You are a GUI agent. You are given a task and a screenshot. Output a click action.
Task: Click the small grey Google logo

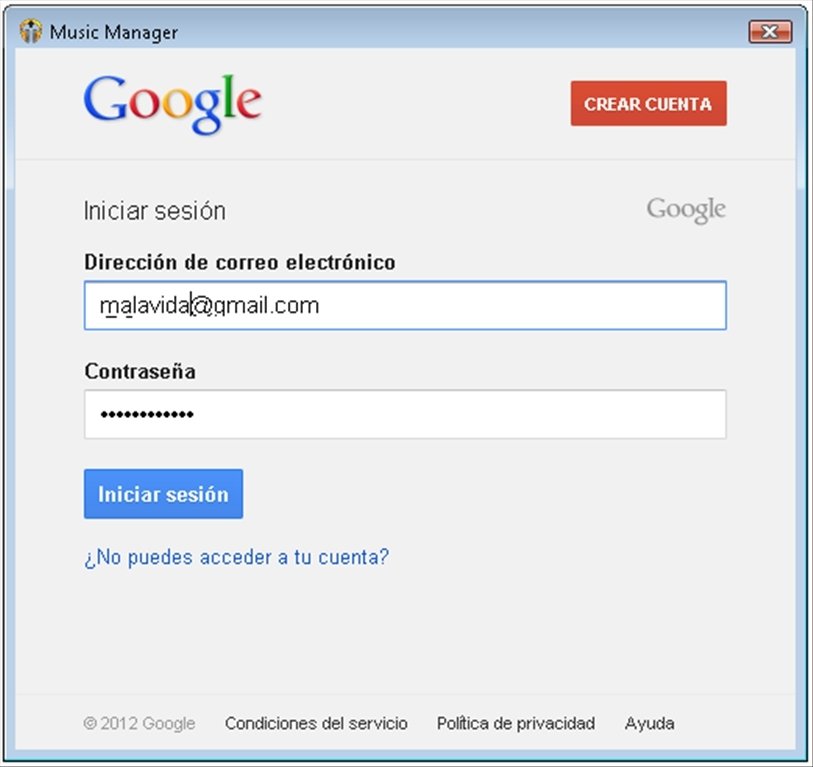(685, 210)
